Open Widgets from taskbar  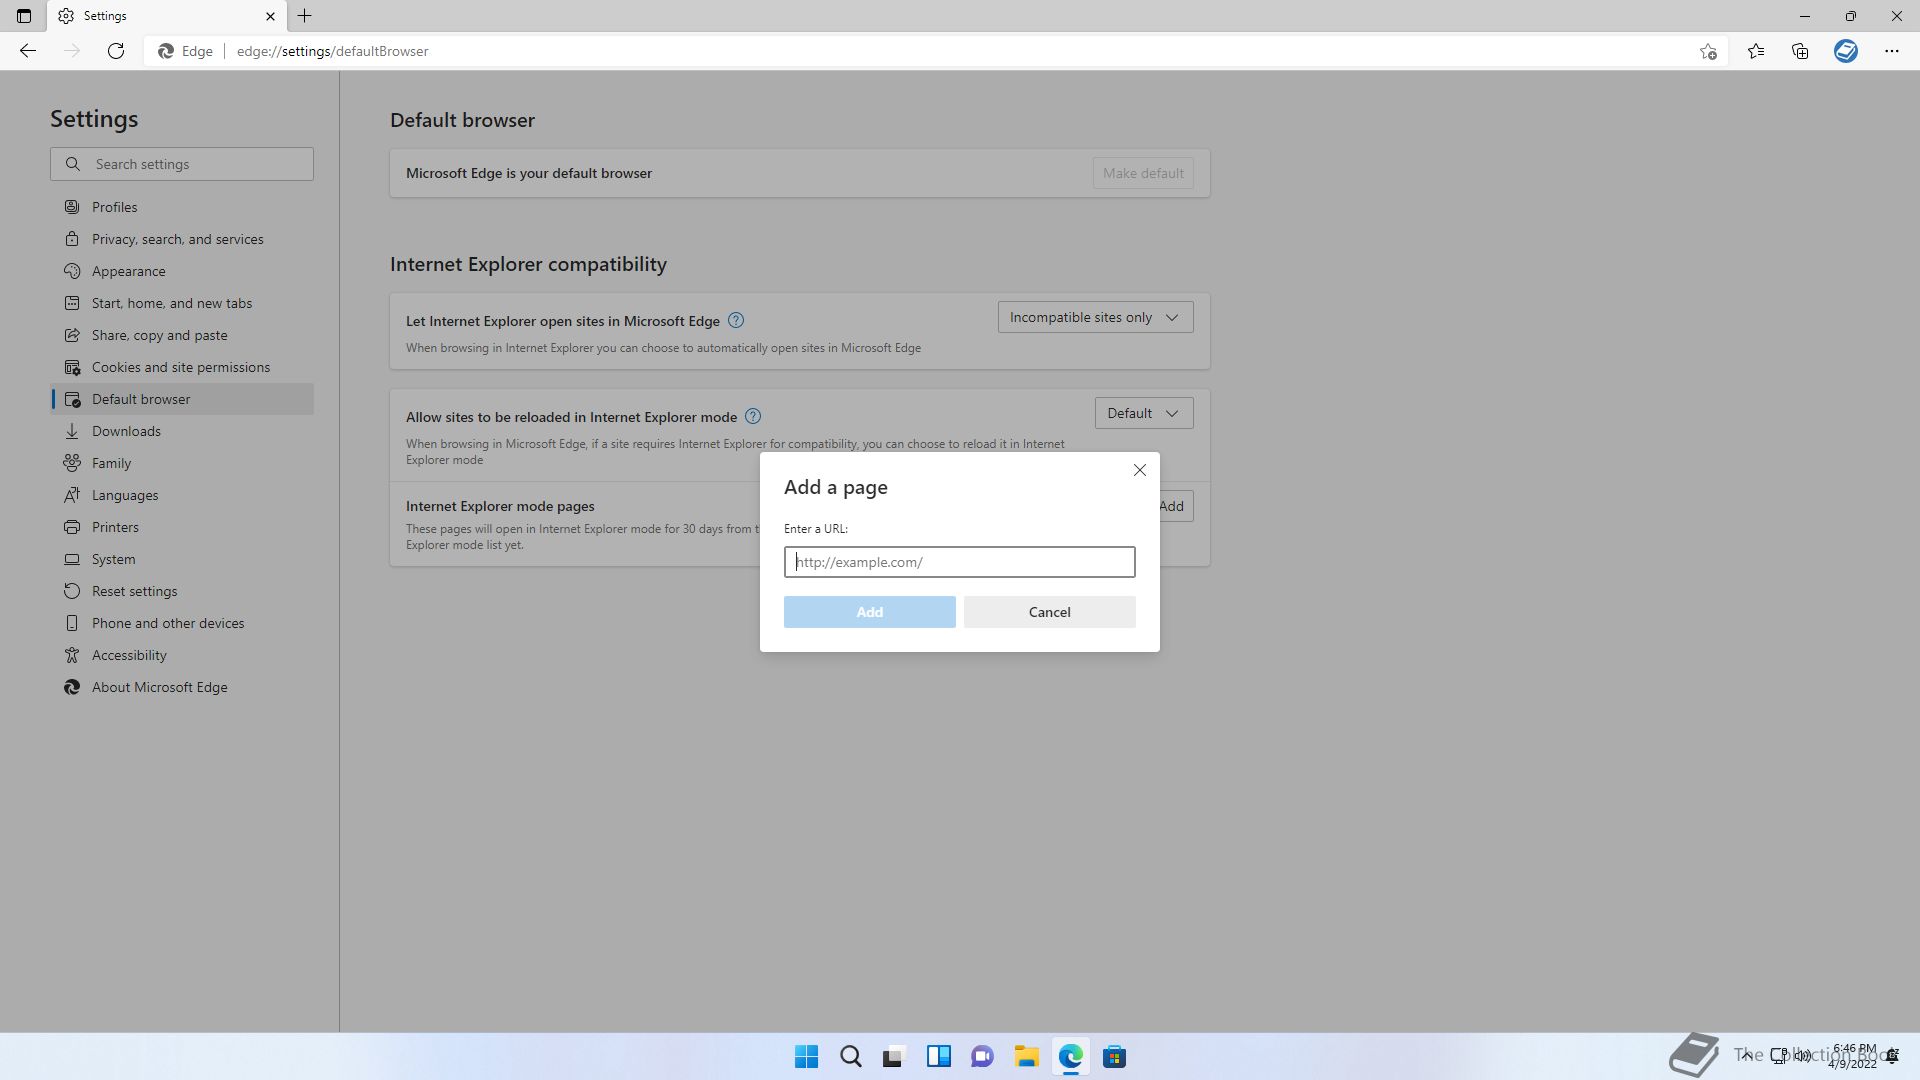click(x=938, y=1056)
